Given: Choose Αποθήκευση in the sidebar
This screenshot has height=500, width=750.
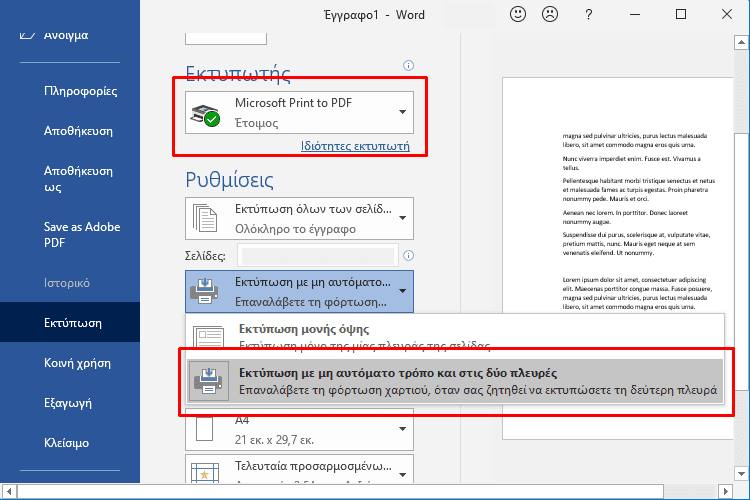Looking at the screenshot, I should [78, 131].
